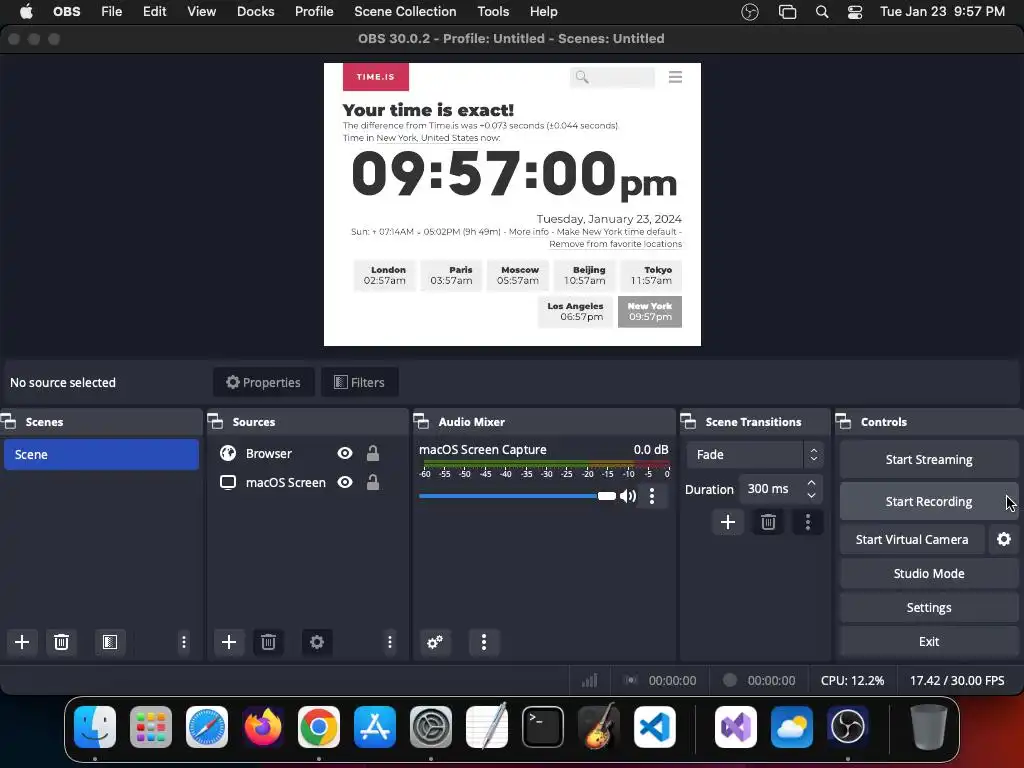Add a new scene with plus icon
Screen dimensions: 1024x768
(x=22, y=642)
